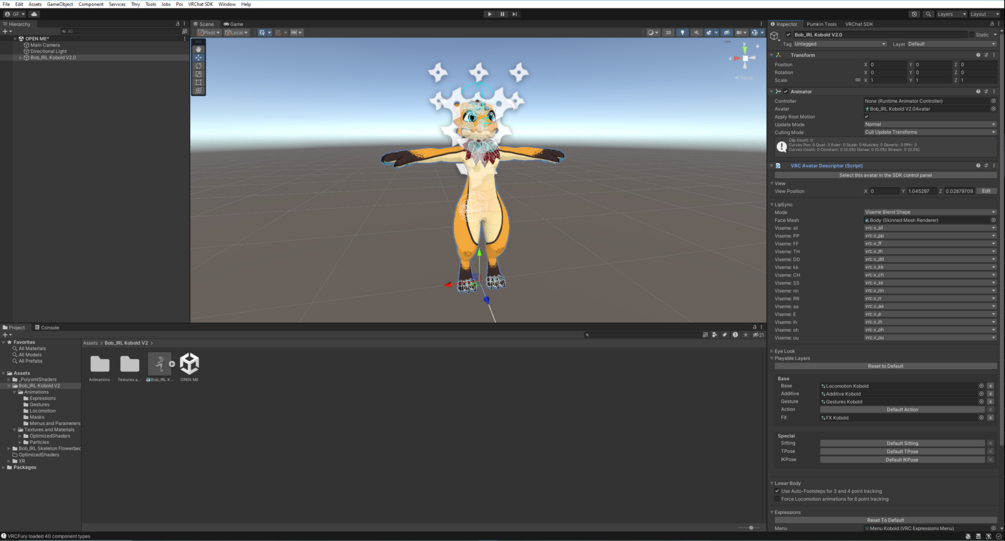This screenshot has width=1005, height=541.
Task: Click Select this avatar in SDK control panel
Action: (886, 175)
